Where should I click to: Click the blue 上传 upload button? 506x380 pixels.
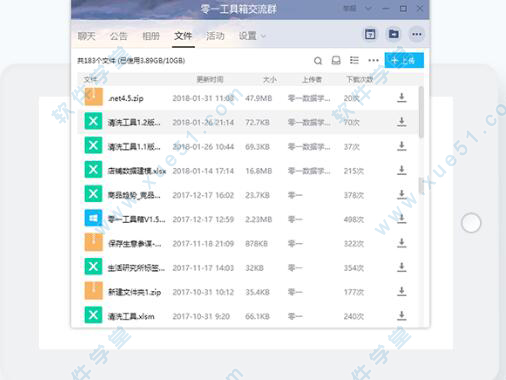pyautogui.click(x=404, y=60)
